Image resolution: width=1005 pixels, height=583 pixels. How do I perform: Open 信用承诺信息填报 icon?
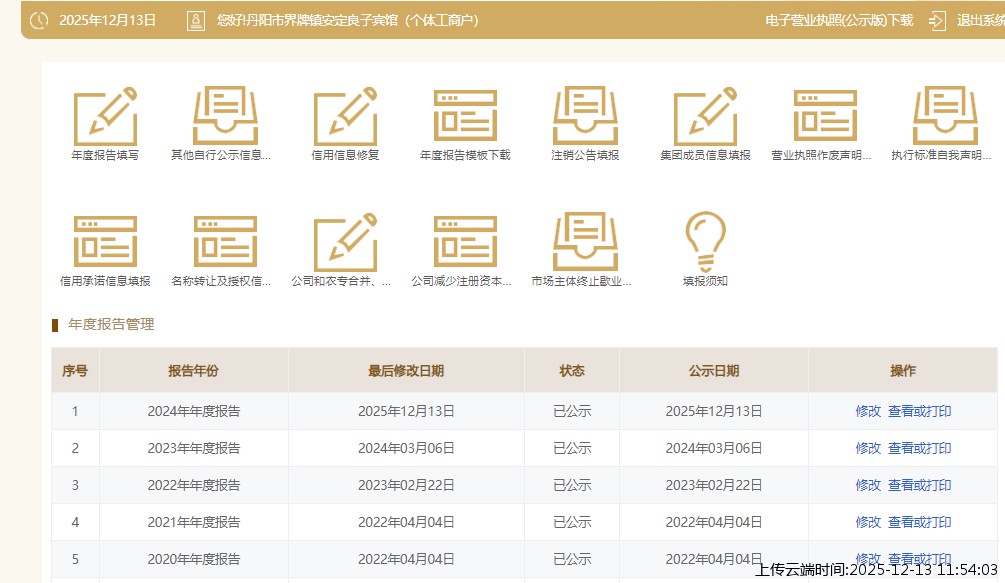[105, 242]
